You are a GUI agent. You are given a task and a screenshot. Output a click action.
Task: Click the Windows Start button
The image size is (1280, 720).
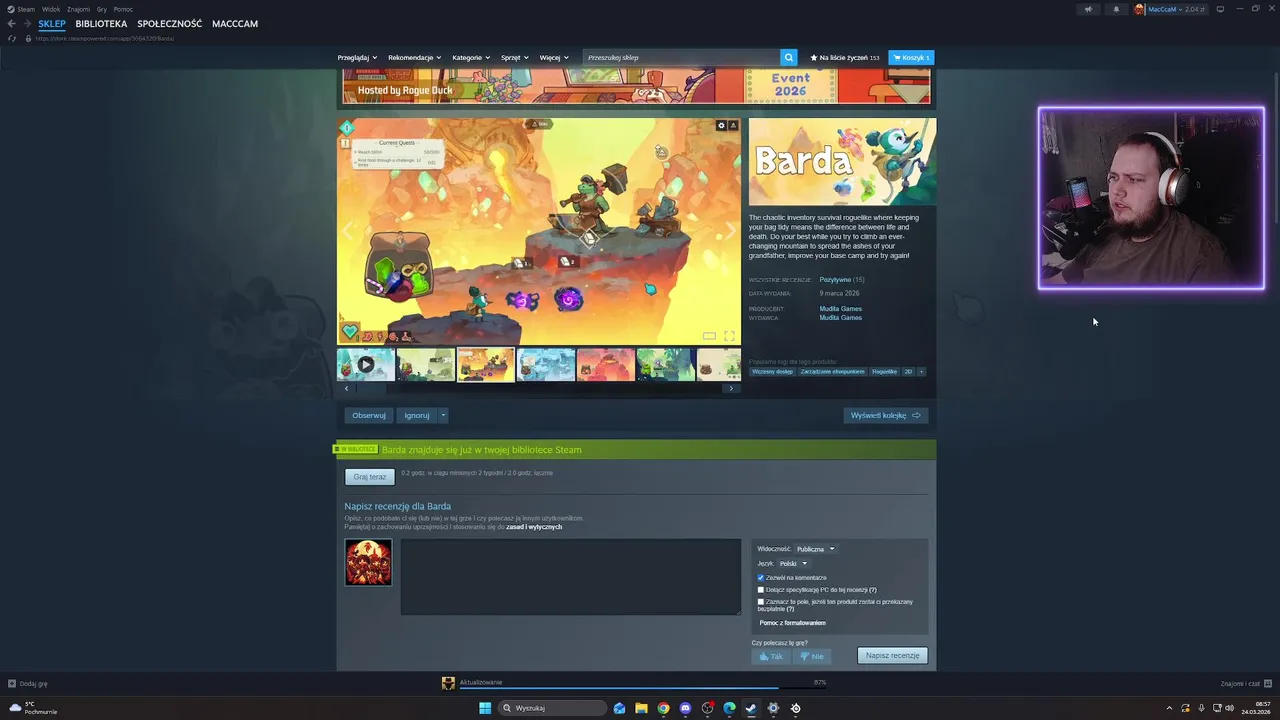click(485, 708)
